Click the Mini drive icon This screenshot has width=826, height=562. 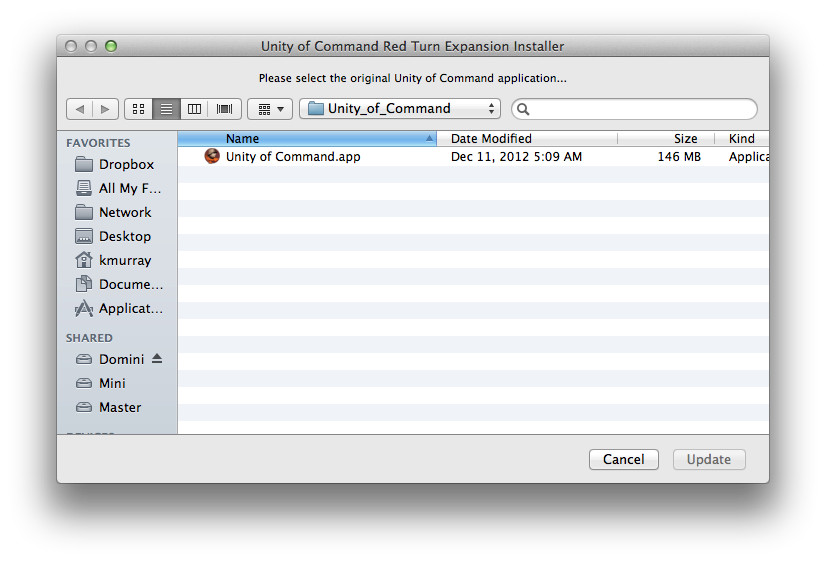click(x=84, y=383)
